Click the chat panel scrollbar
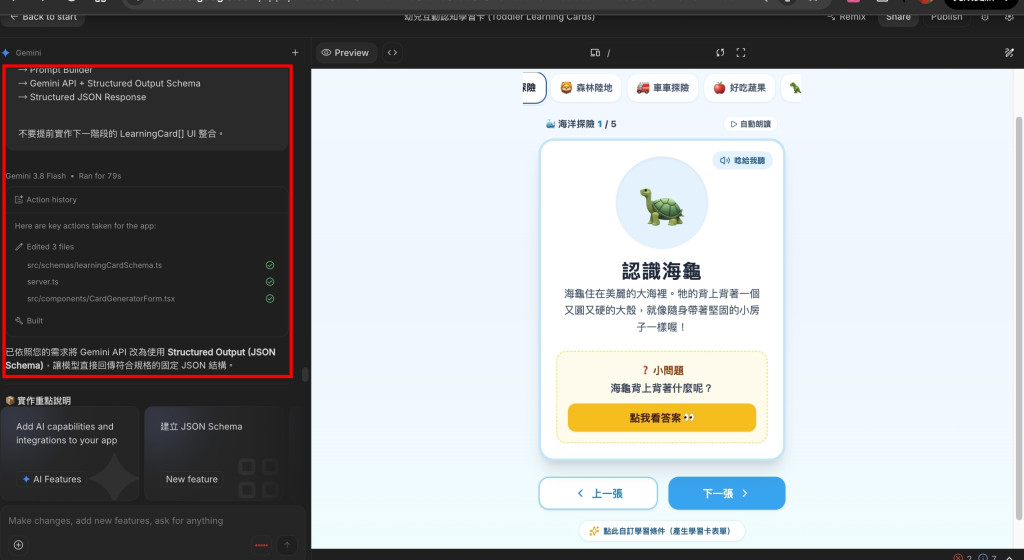The width and height of the screenshot is (1024, 560). click(305, 375)
